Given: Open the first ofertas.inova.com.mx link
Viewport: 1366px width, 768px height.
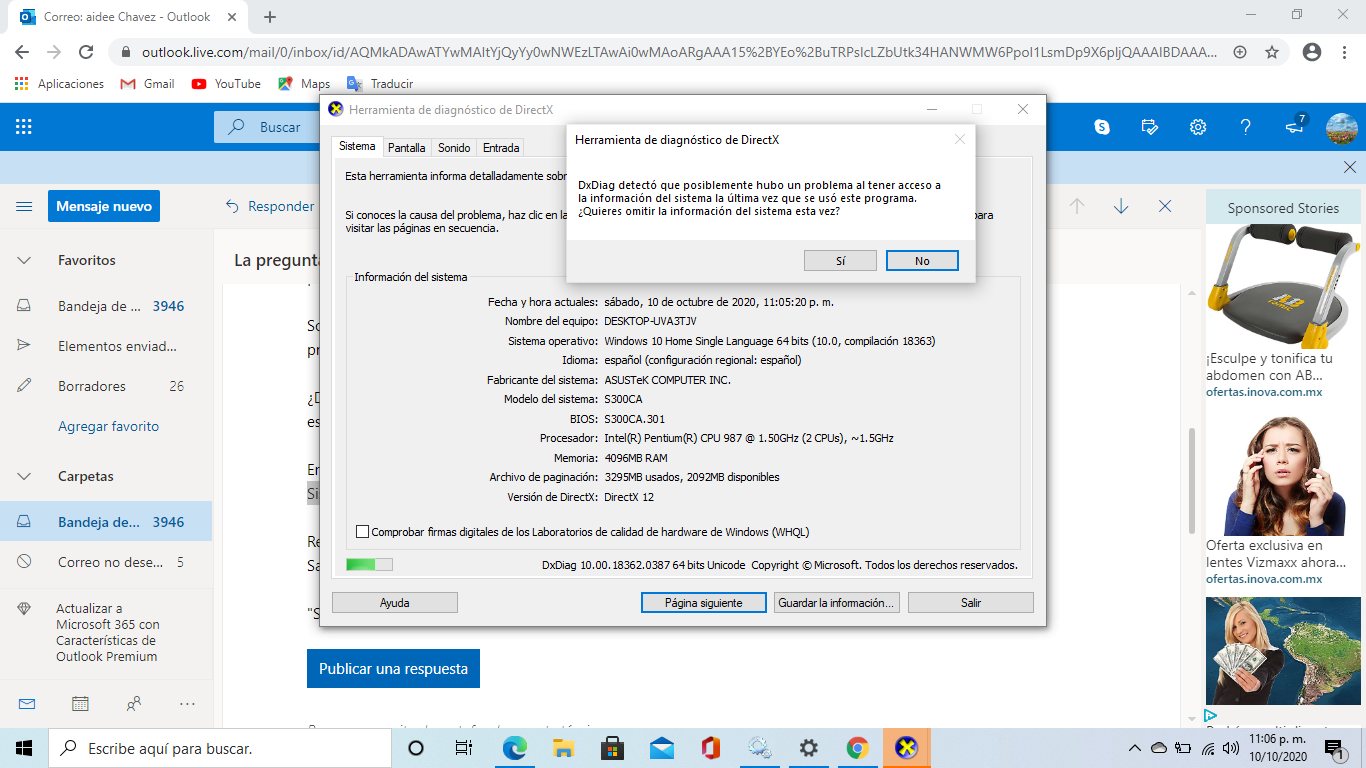Looking at the screenshot, I should pos(1264,392).
